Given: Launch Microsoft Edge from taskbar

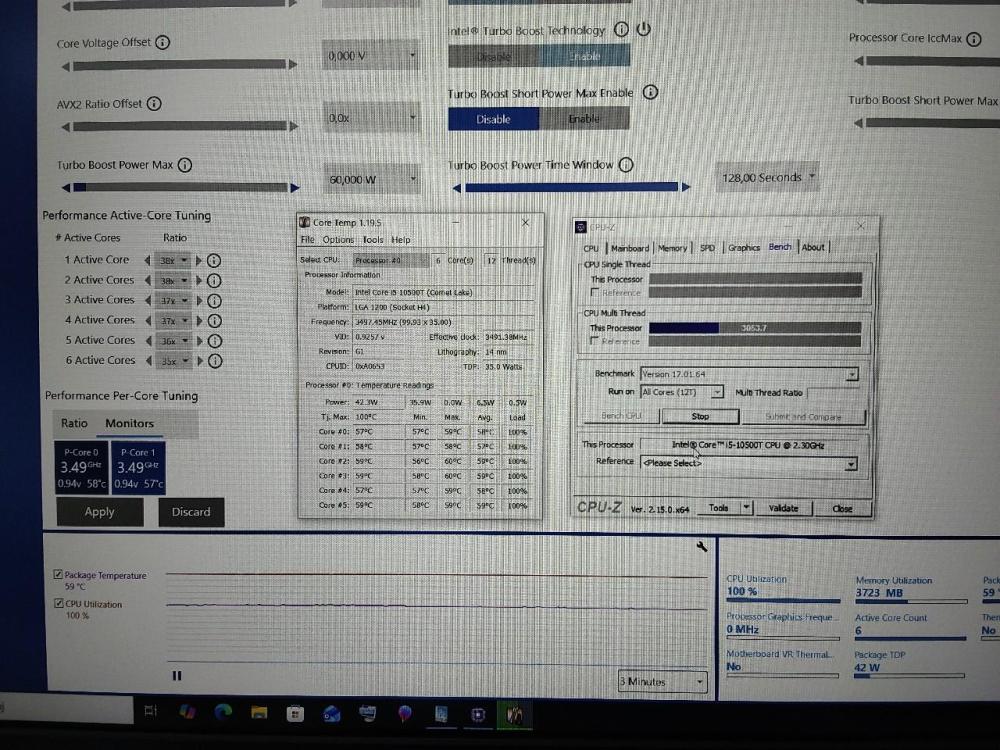Looking at the screenshot, I should click(x=223, y=712).
